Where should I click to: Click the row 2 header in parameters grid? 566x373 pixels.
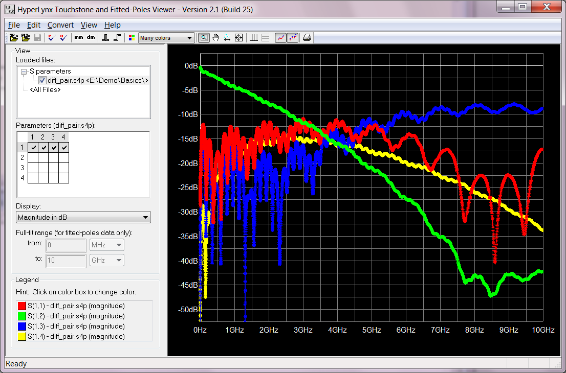tap(22, 157)
